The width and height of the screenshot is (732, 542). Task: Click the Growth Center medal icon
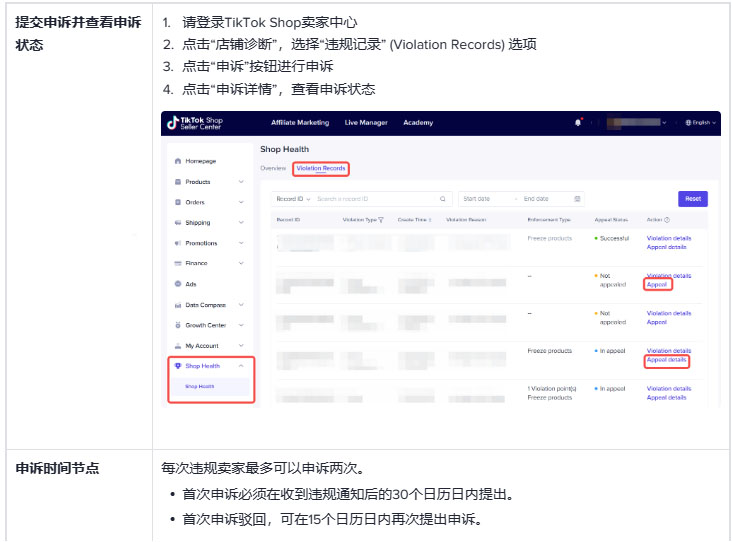[x=178, y=325]
